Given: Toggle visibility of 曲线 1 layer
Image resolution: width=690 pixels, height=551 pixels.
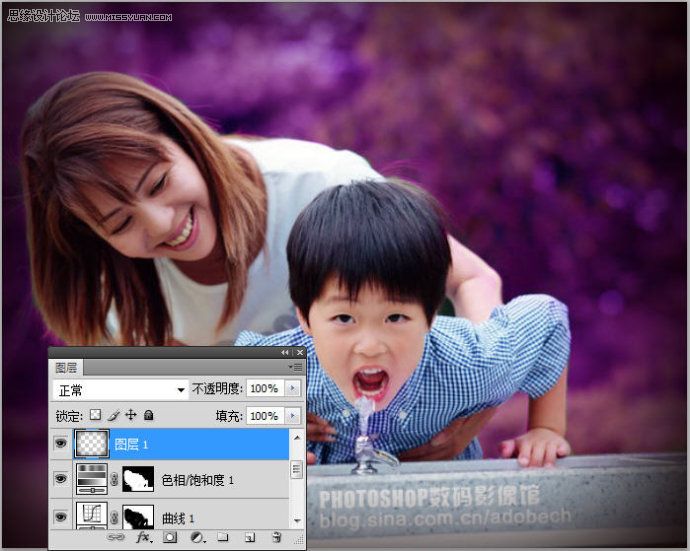Looking at the screenshot, I should click(61, 516).
